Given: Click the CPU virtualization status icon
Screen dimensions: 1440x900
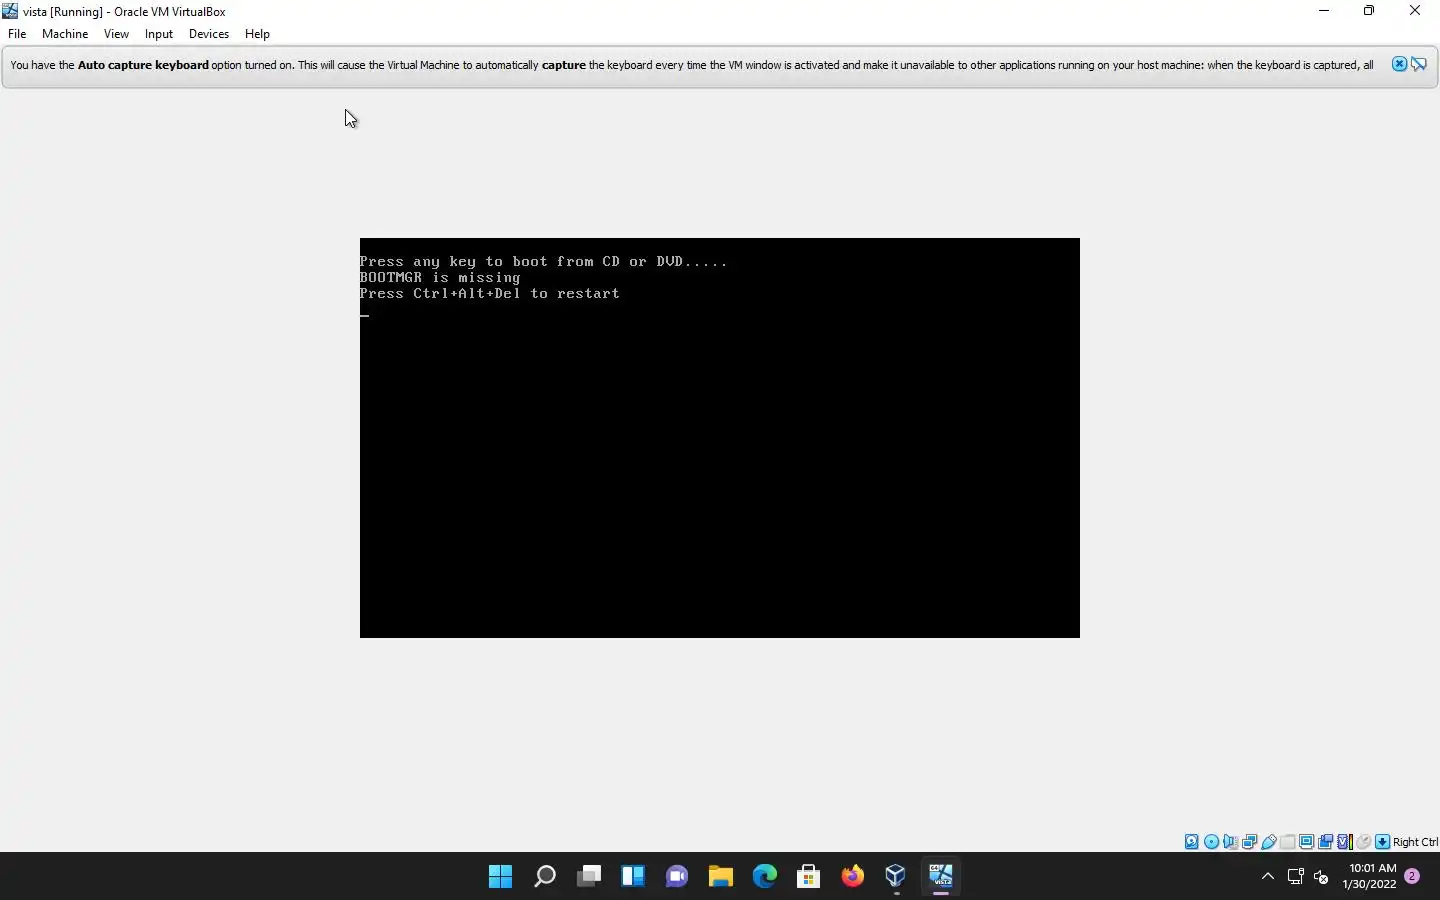Looking at the screenshot, I should point(1345,842).
